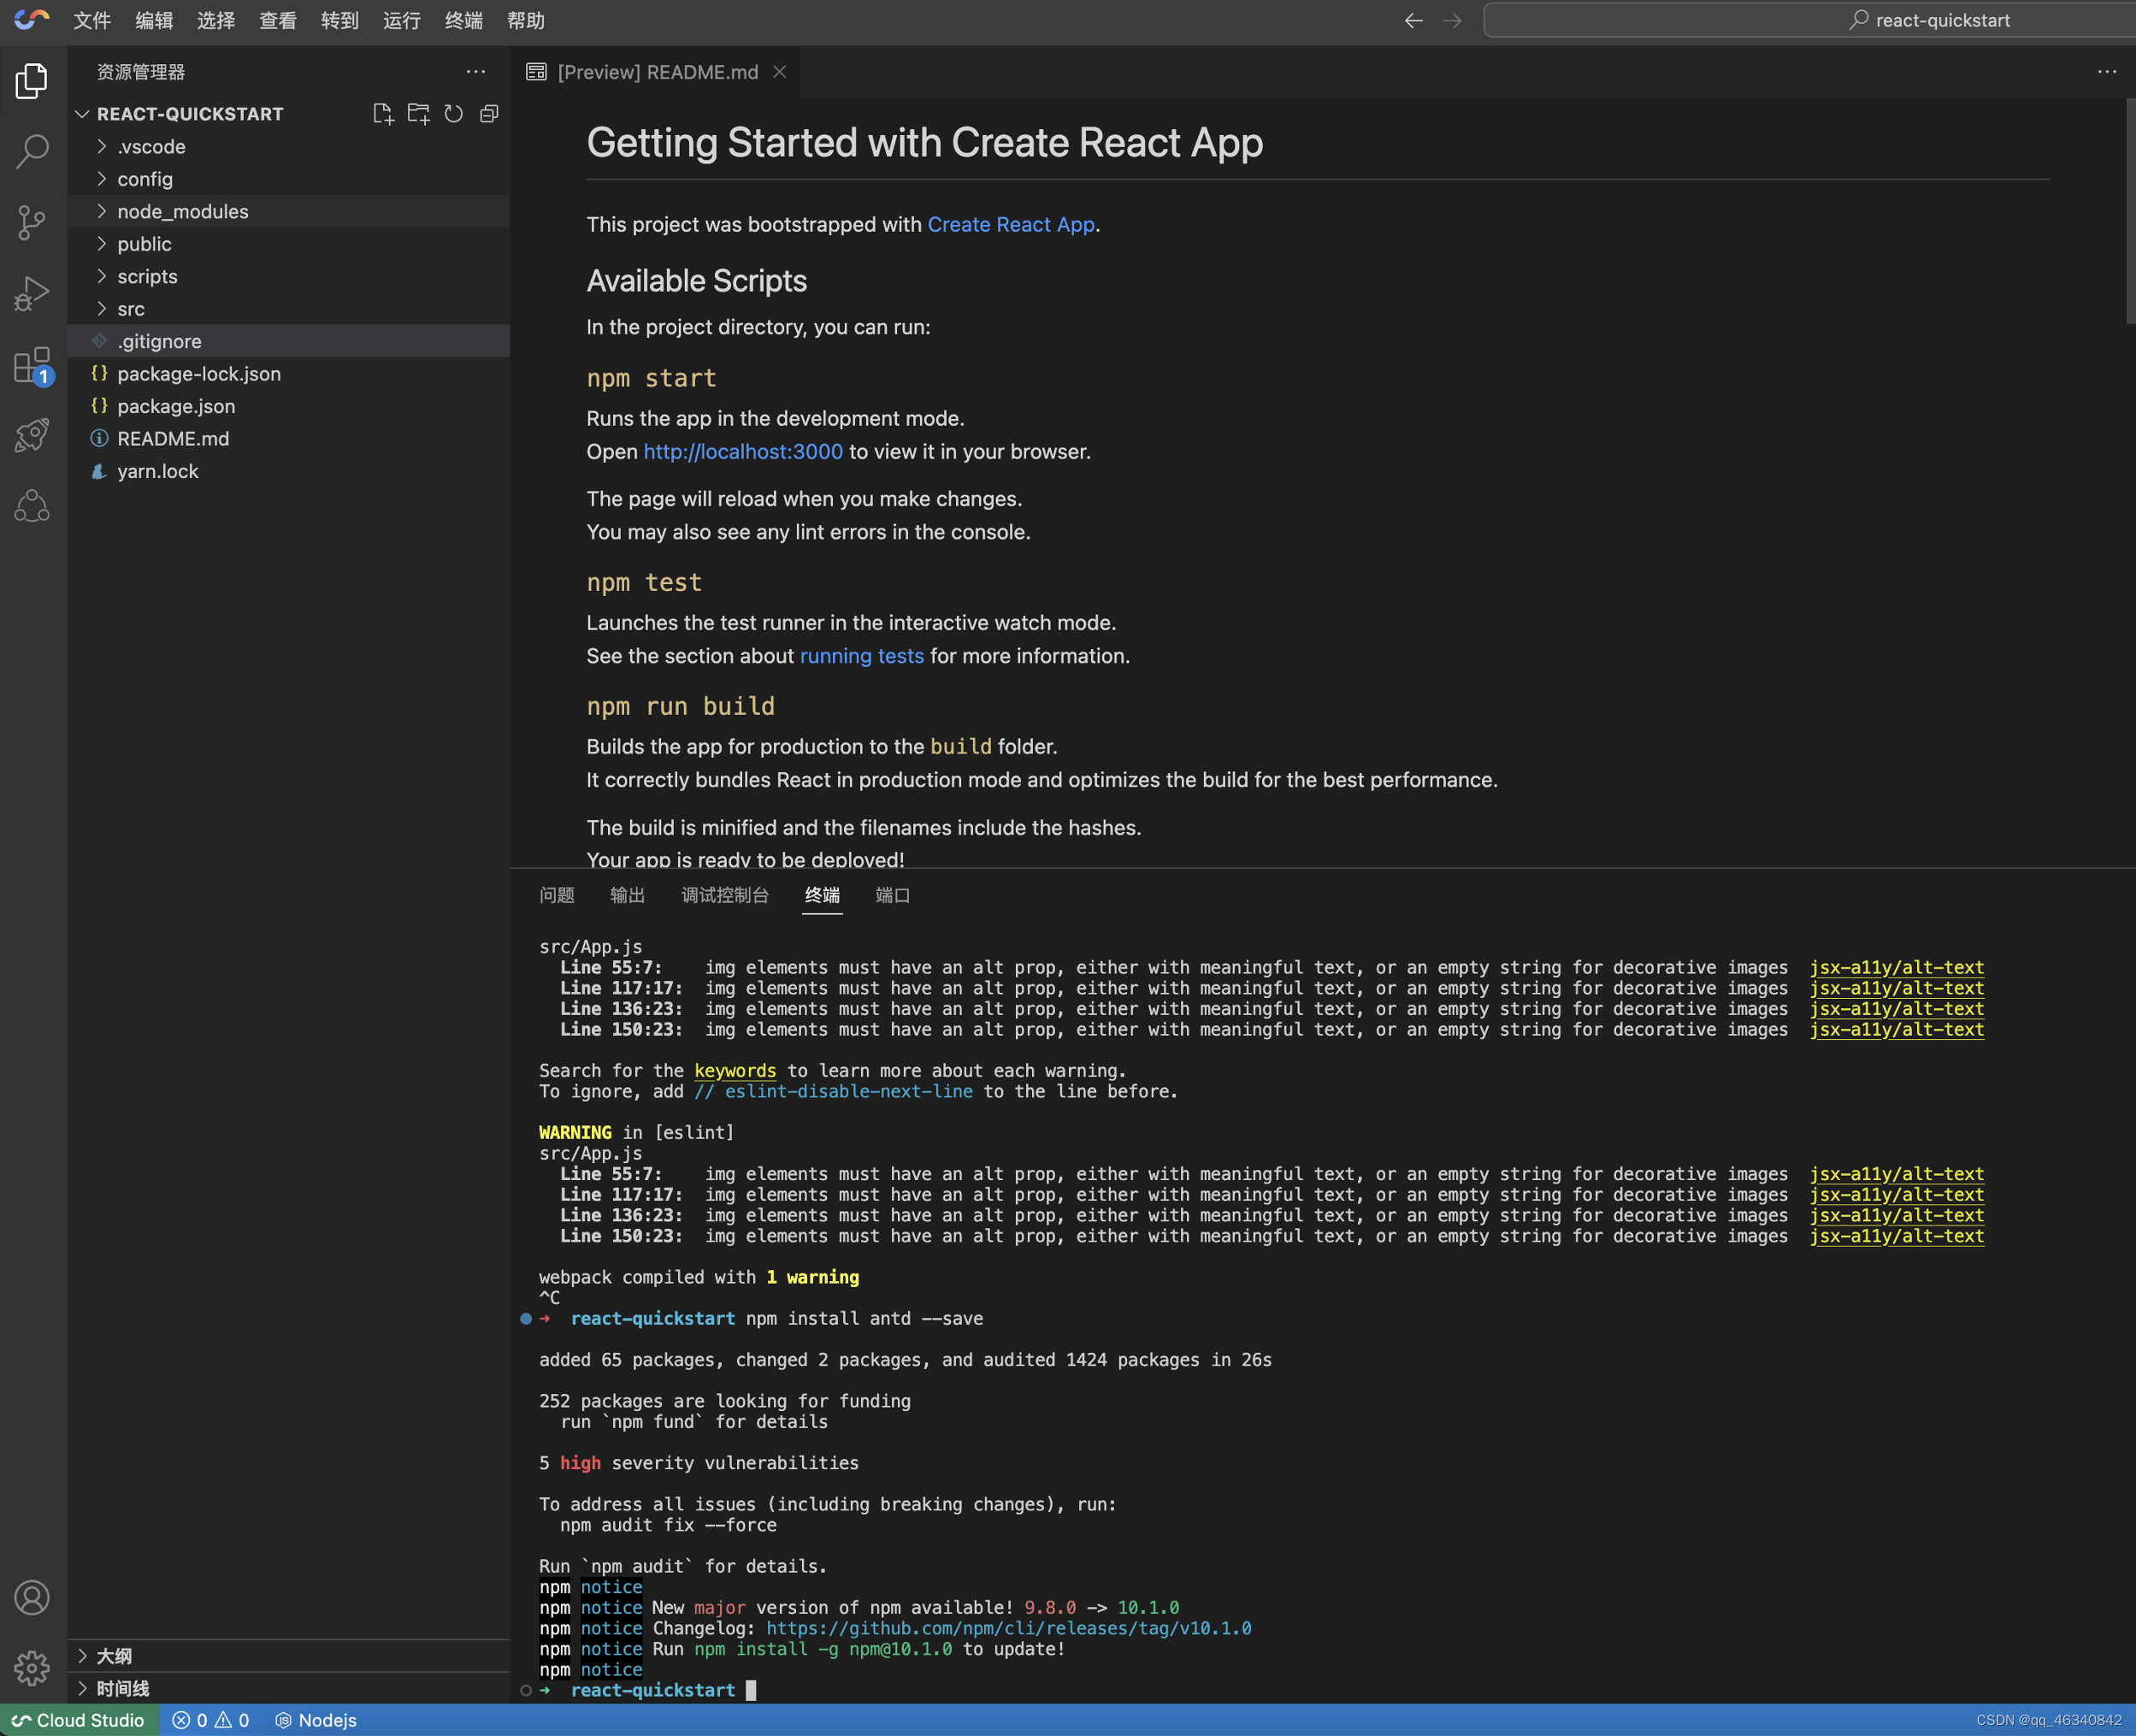Open the running tests link

[862, 656]
